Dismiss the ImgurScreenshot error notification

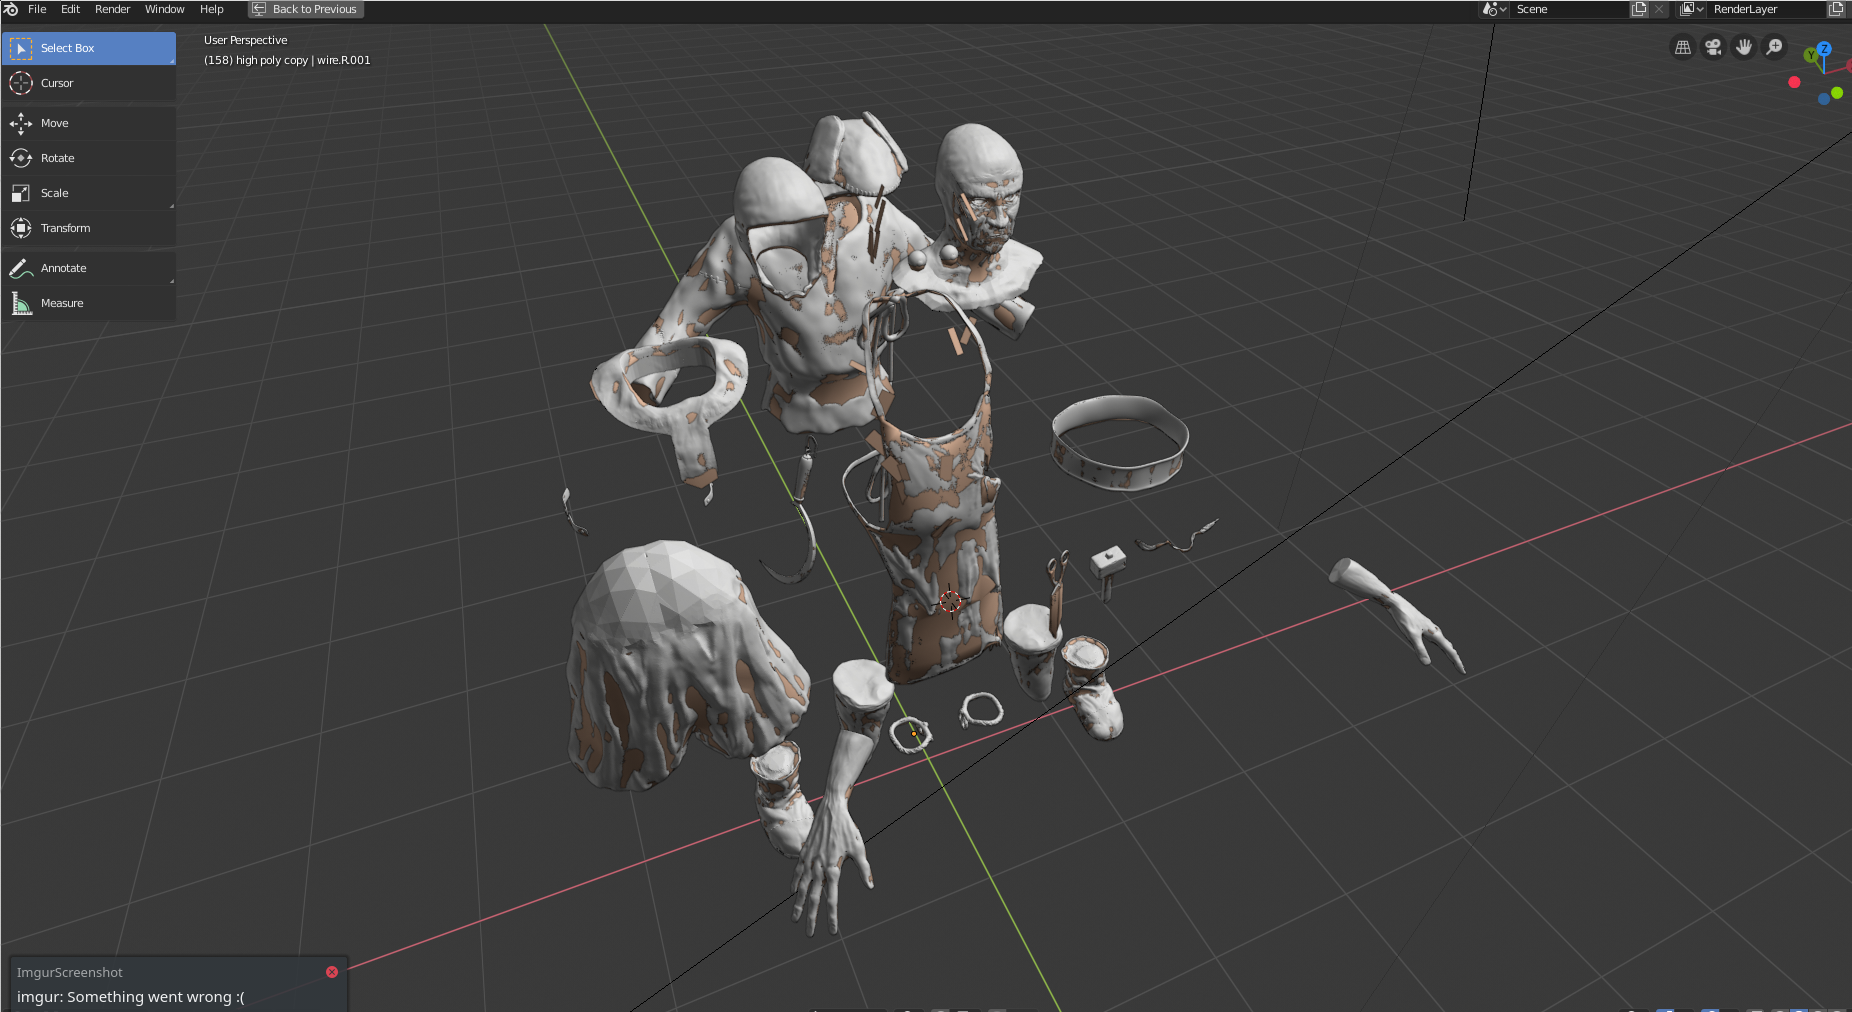(332, 972)
